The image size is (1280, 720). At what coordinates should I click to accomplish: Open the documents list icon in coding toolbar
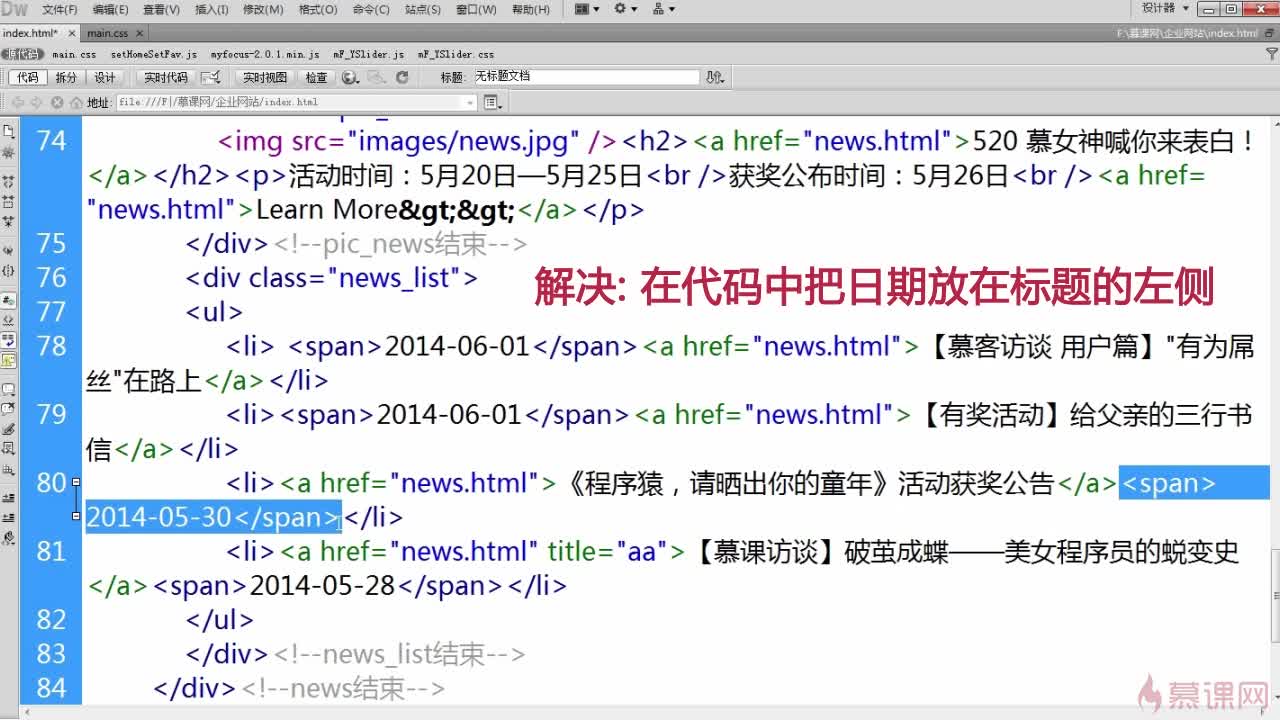[x=8, y=131]
